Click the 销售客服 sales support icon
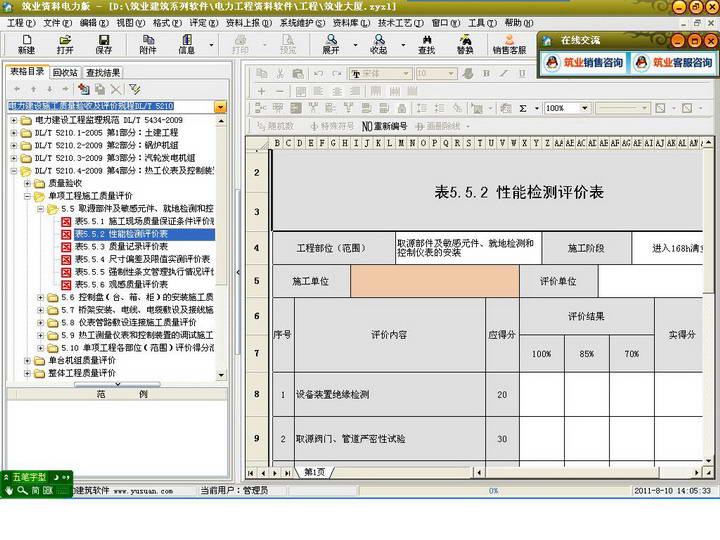This screenshot has height=540, width=720. pos(509,45)
